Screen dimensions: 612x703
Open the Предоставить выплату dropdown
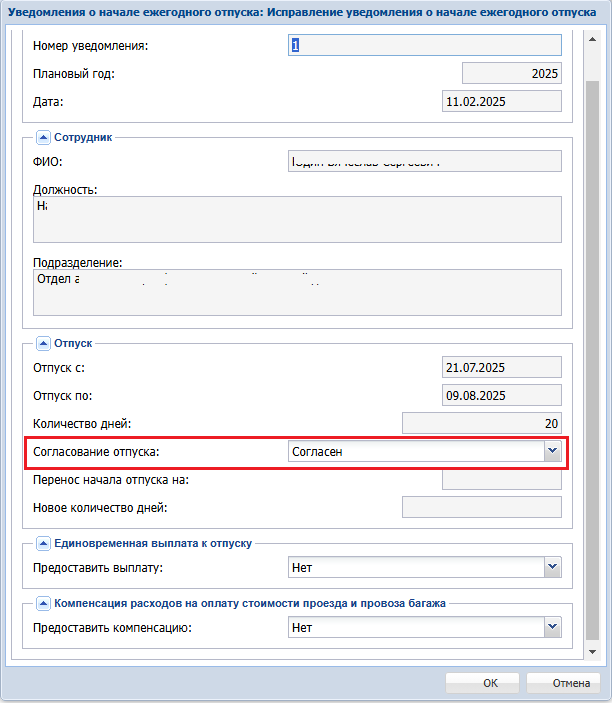pos(551,568)
